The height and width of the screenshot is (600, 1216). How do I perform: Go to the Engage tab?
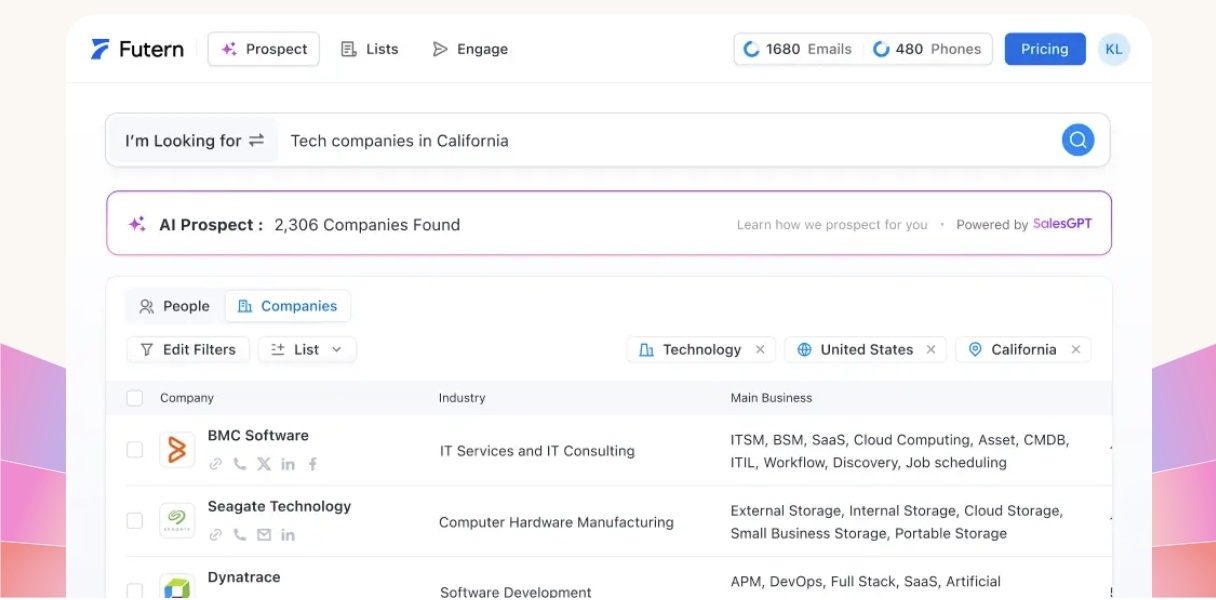[470, 49]
